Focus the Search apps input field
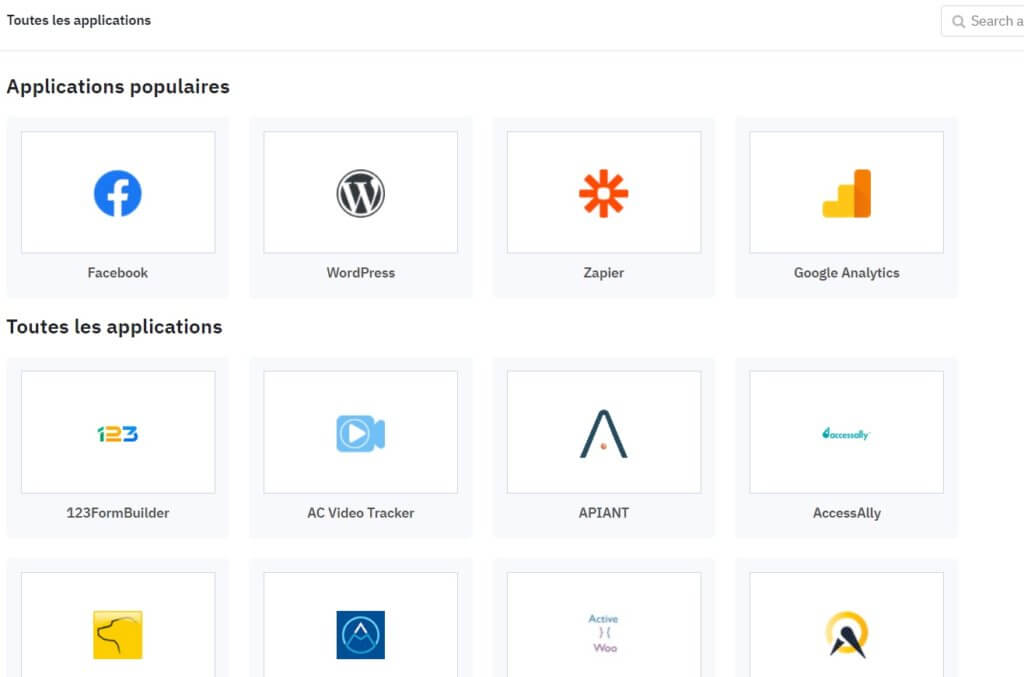This screenshot has height=677, width=1024. pos(983,21)
